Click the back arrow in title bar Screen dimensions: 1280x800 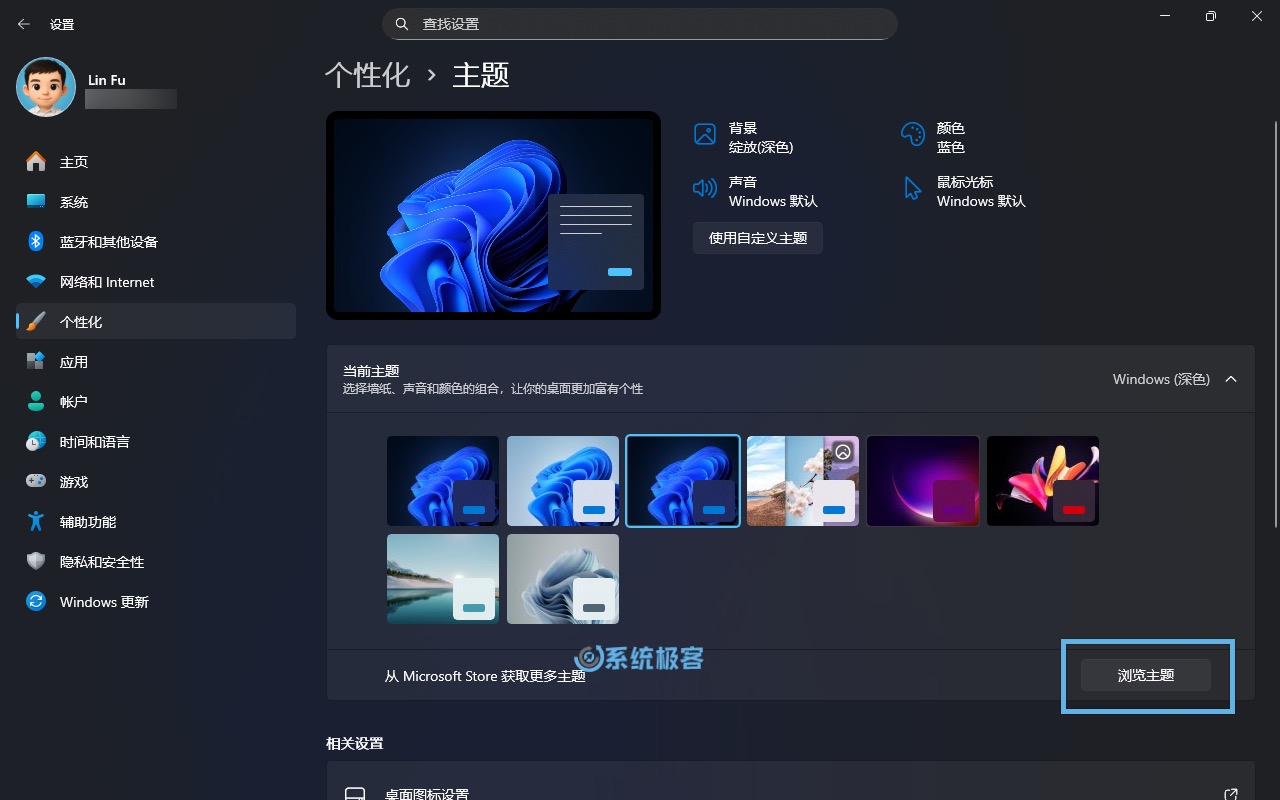pos(23,24)
